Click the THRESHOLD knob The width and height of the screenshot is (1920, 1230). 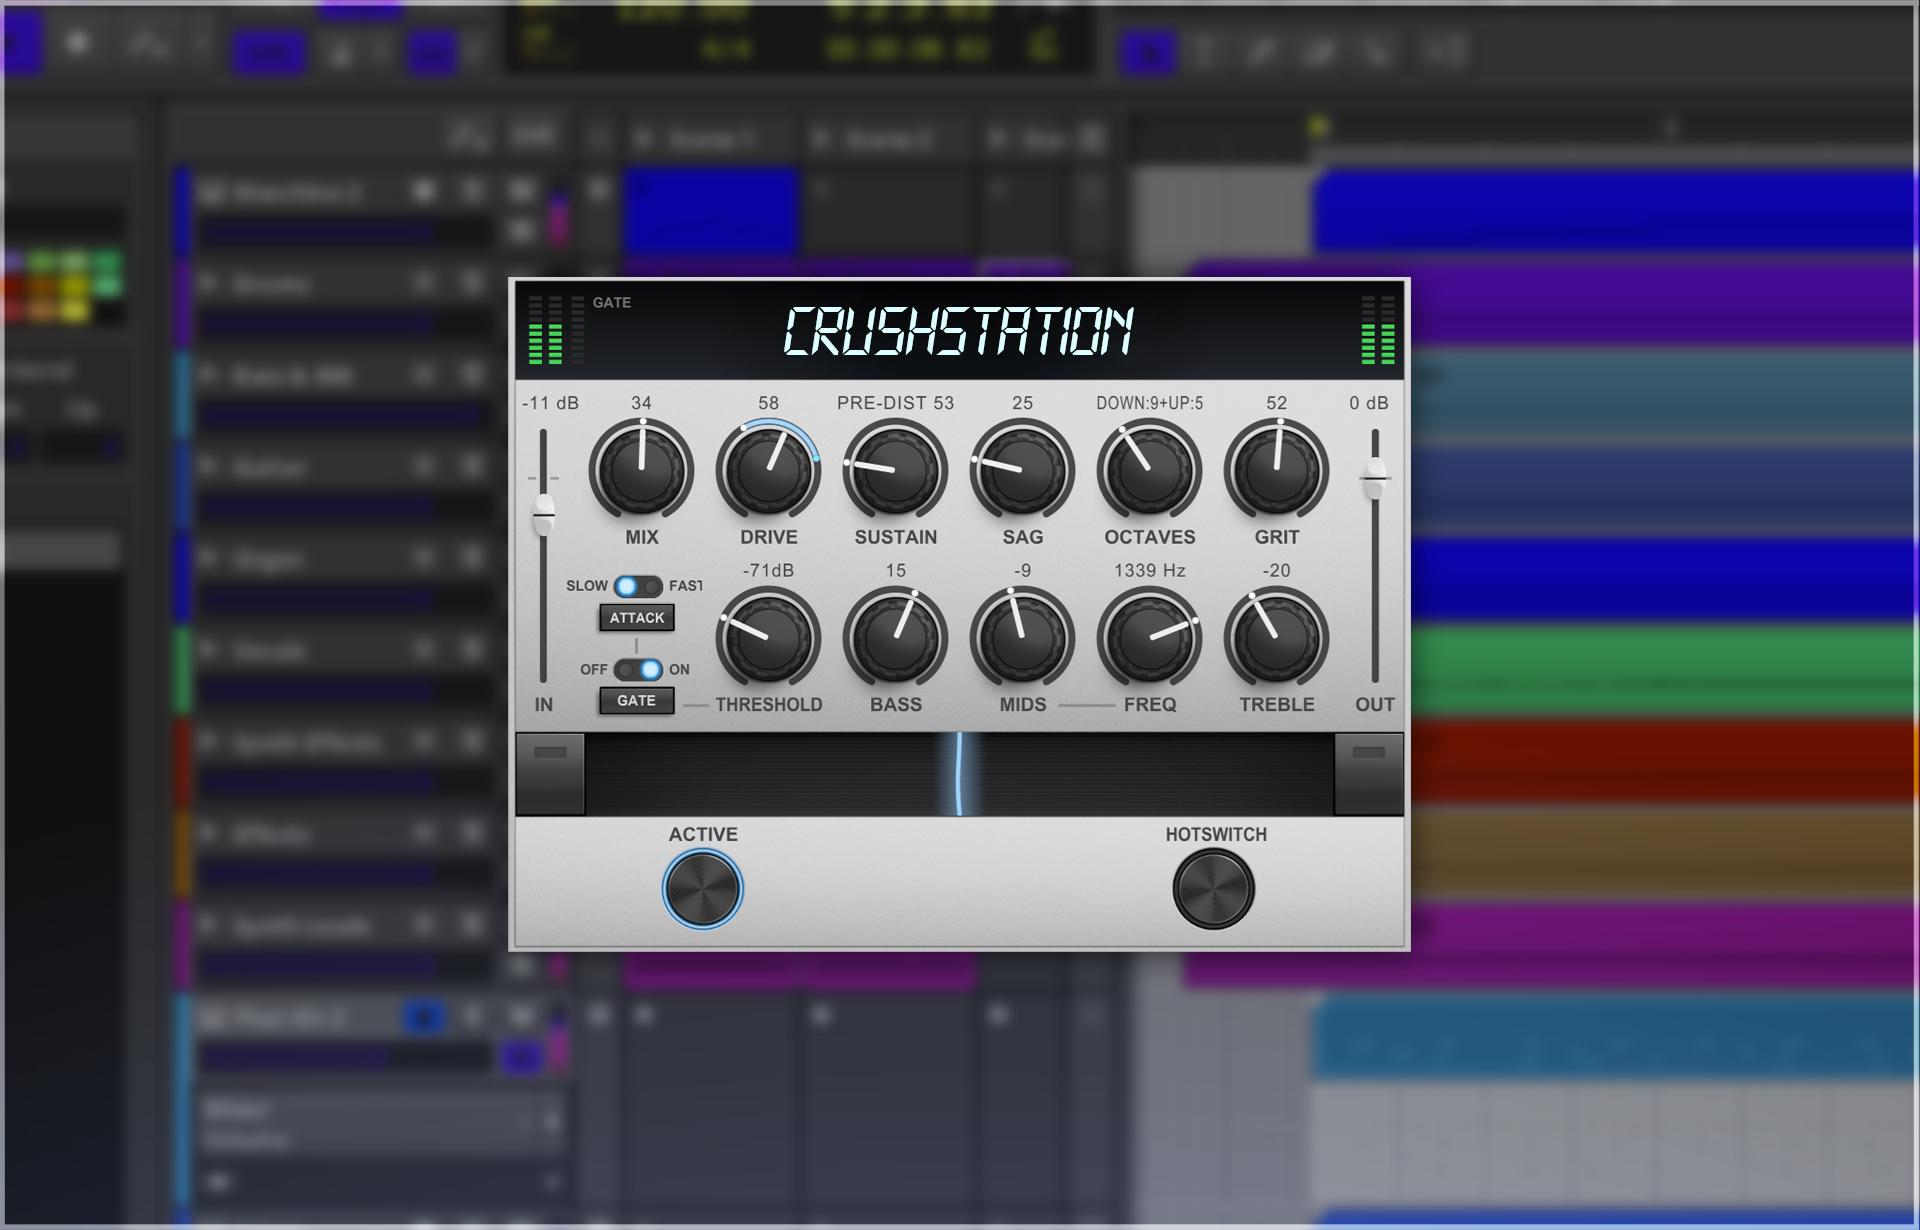(x=768, y=638)
